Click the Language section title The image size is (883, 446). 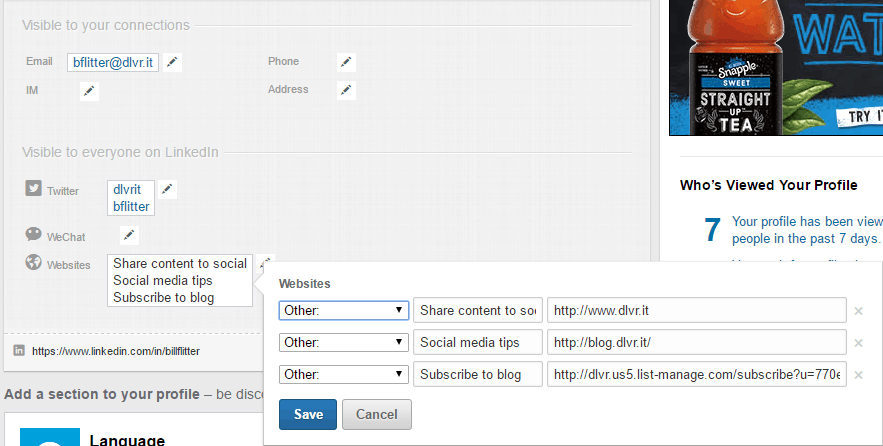click(127, 439)
